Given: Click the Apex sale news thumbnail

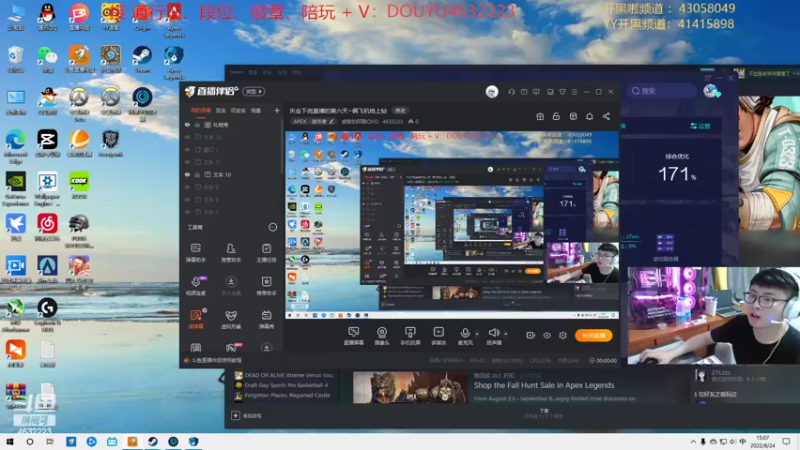Looking at the screenshot, I should coord(410,387).
